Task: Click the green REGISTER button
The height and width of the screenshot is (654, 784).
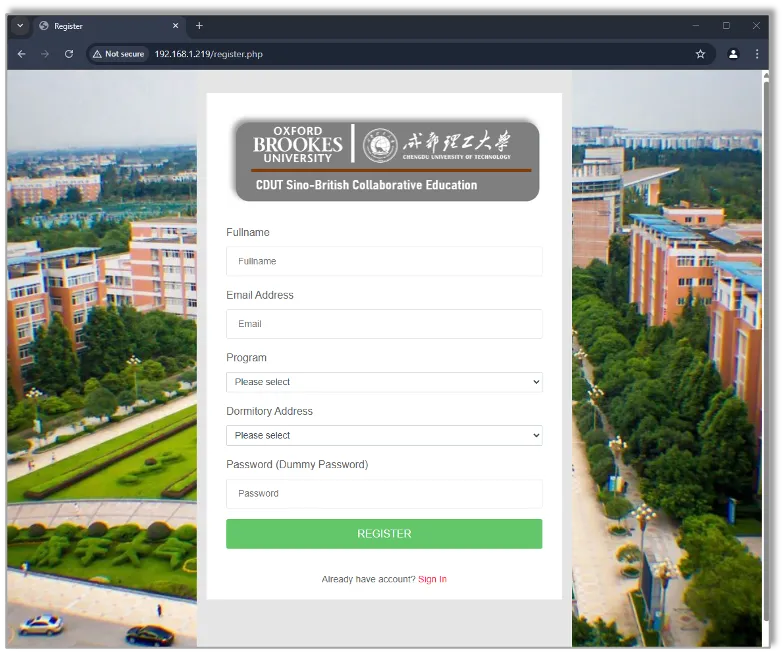Action: pos(384,534)
